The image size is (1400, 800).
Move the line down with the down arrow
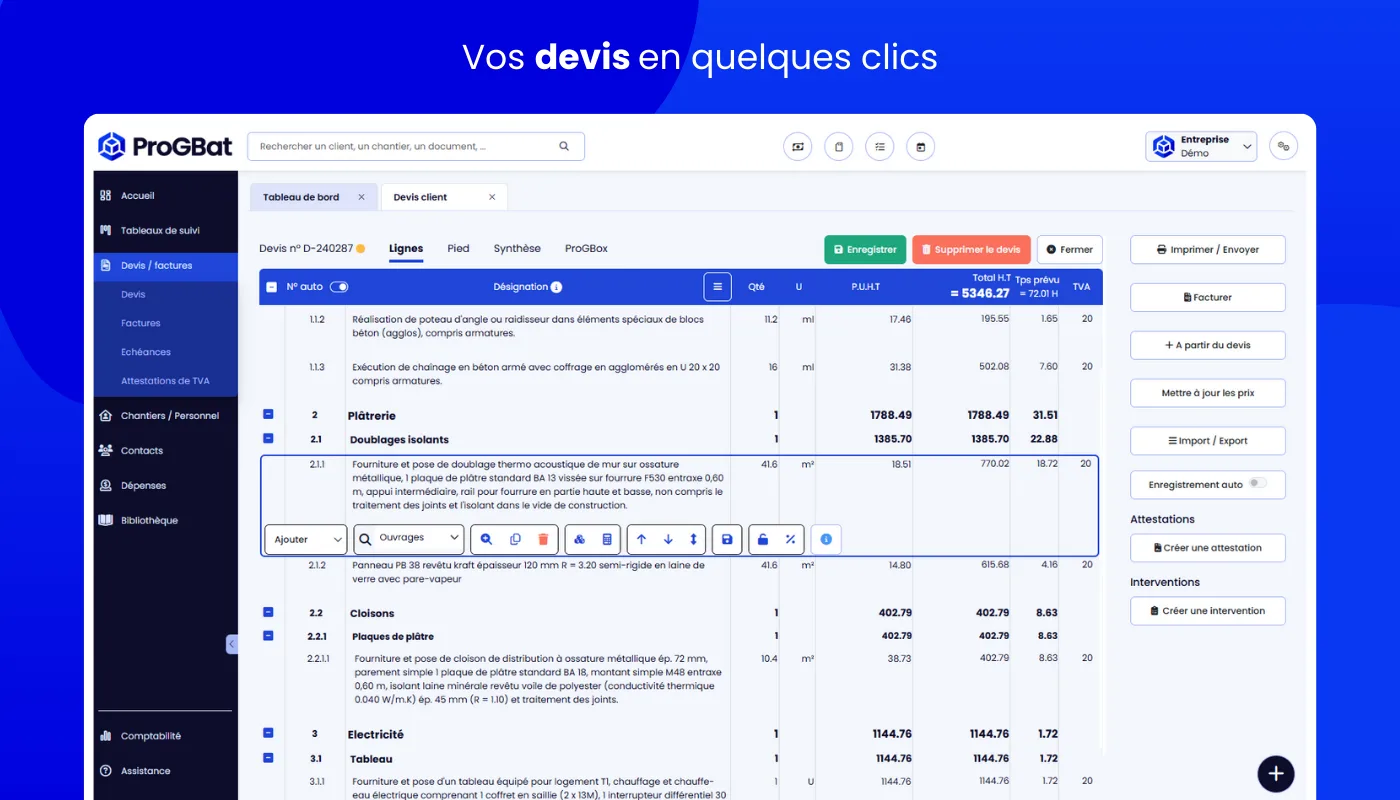pyautogui.click(x=668, y=539)
